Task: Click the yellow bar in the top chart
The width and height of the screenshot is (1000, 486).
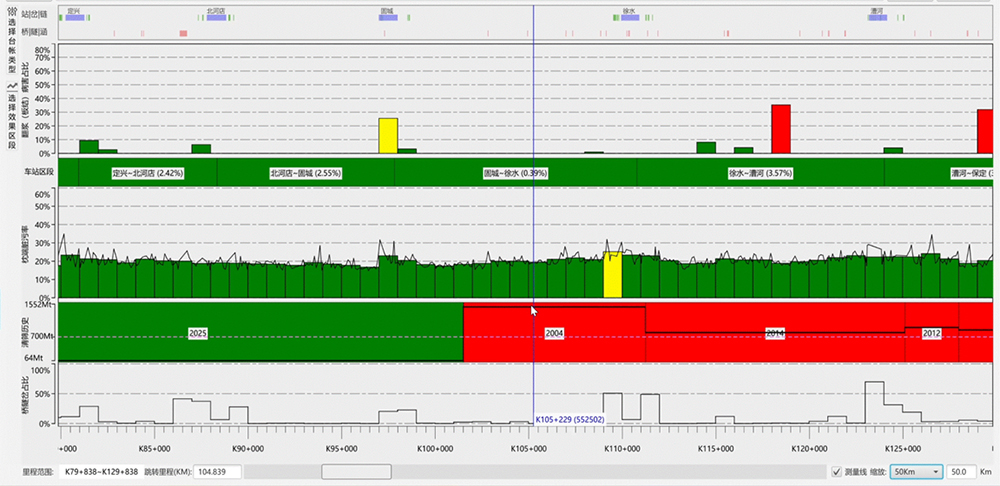Action: tap(388, 136)
